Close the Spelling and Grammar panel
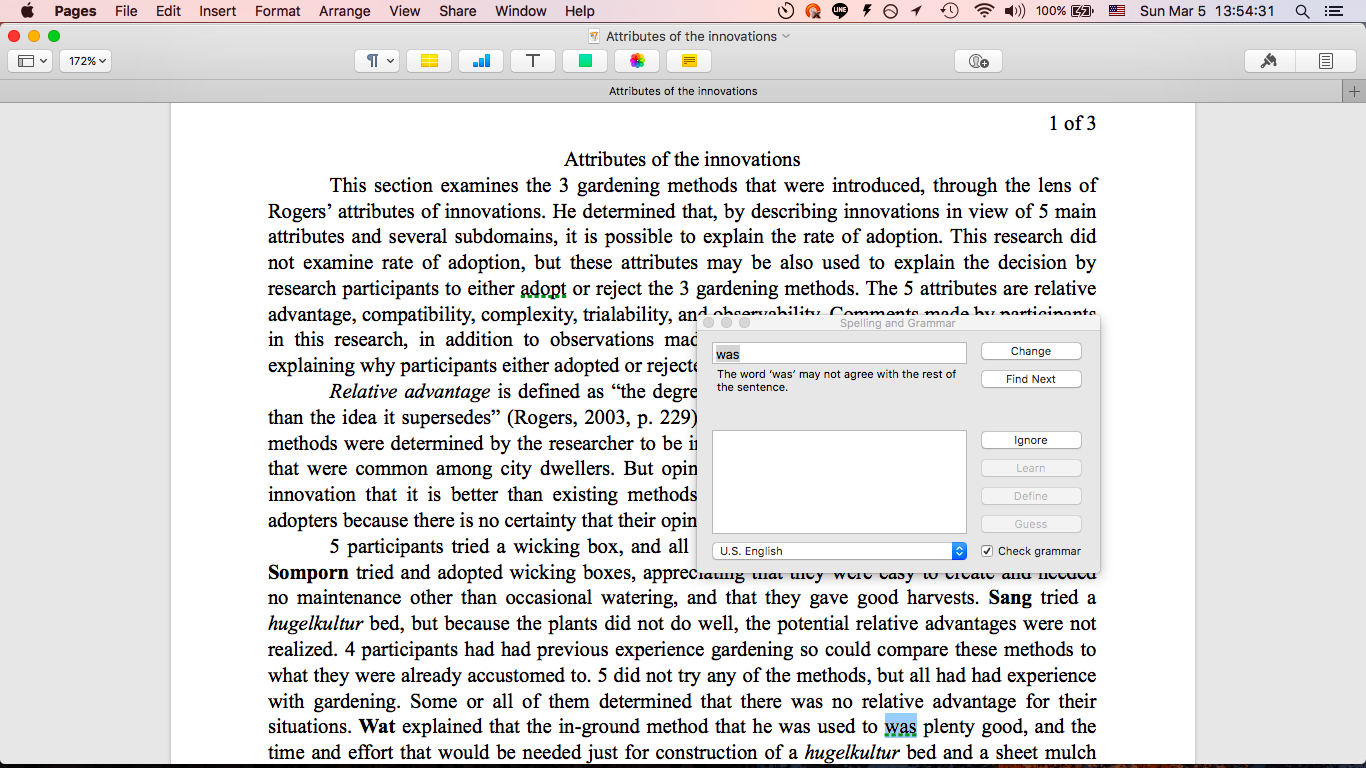Image resolution: width=1366 pixels, height=768 pixels. point(709,323)
